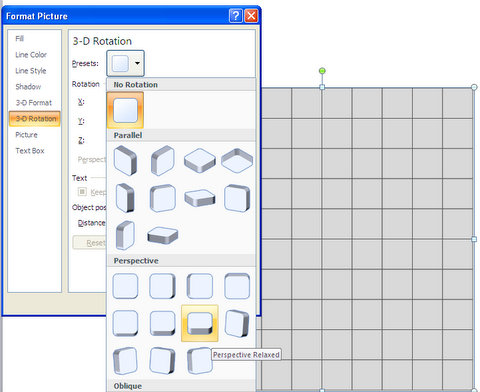Pick the flat dark Parallel preset in third row

tap(163, 235)
